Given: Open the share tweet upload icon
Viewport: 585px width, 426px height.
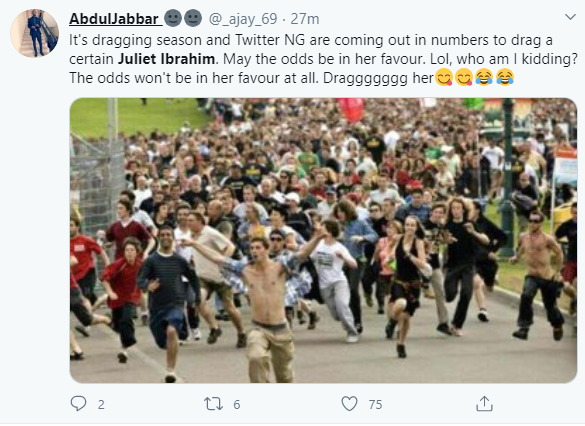Looking at the screenshot, I should (484, 404).
